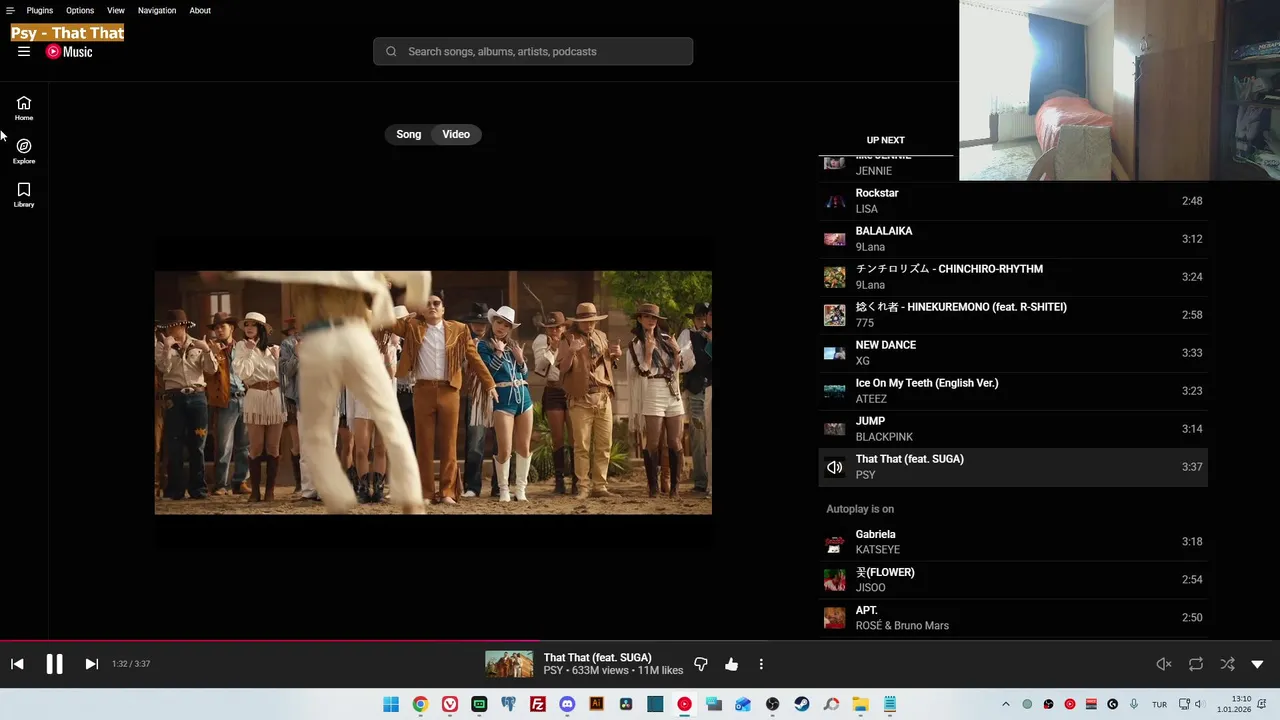Open Discord from taskbar
The width and height of the screenshot is (1280, 720).
[567, 704]
